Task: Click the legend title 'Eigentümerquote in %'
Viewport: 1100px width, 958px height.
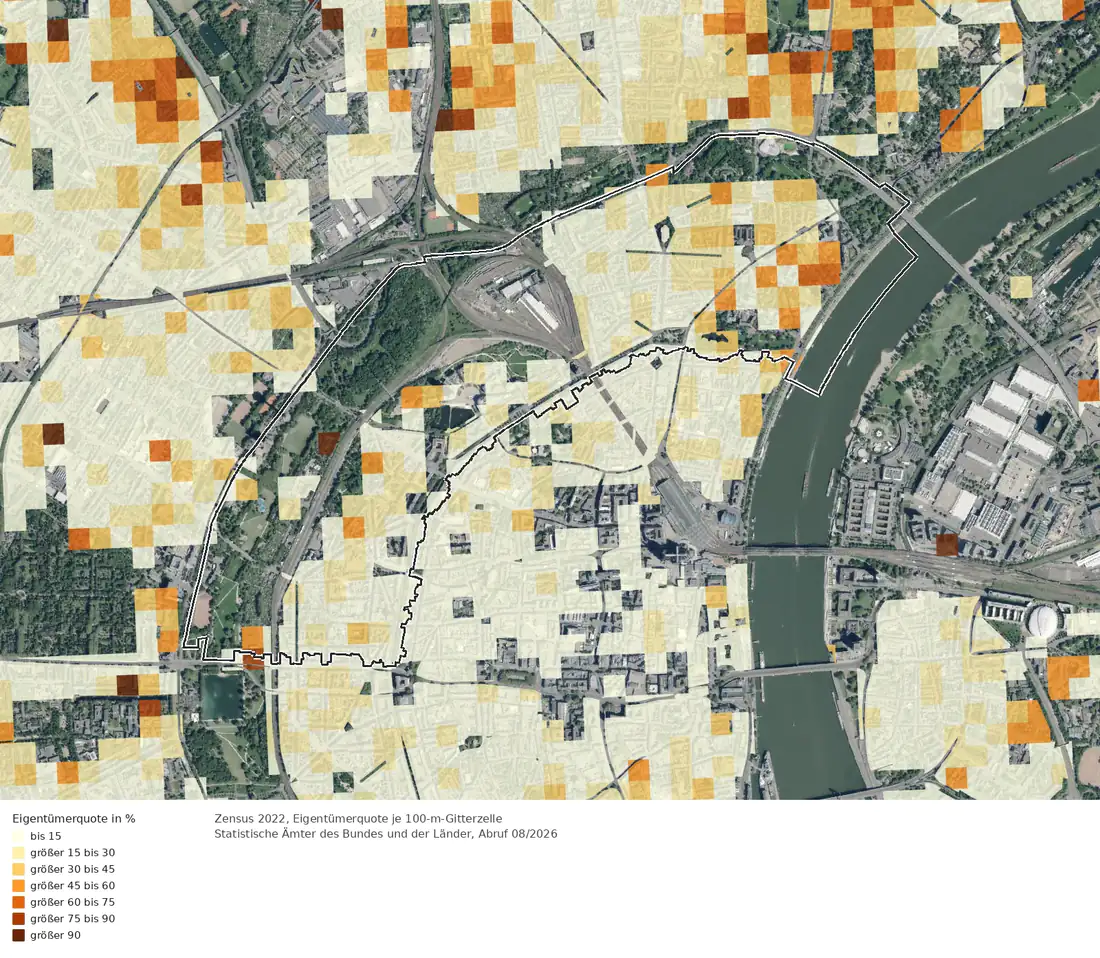Action: (x=74, y=818)
